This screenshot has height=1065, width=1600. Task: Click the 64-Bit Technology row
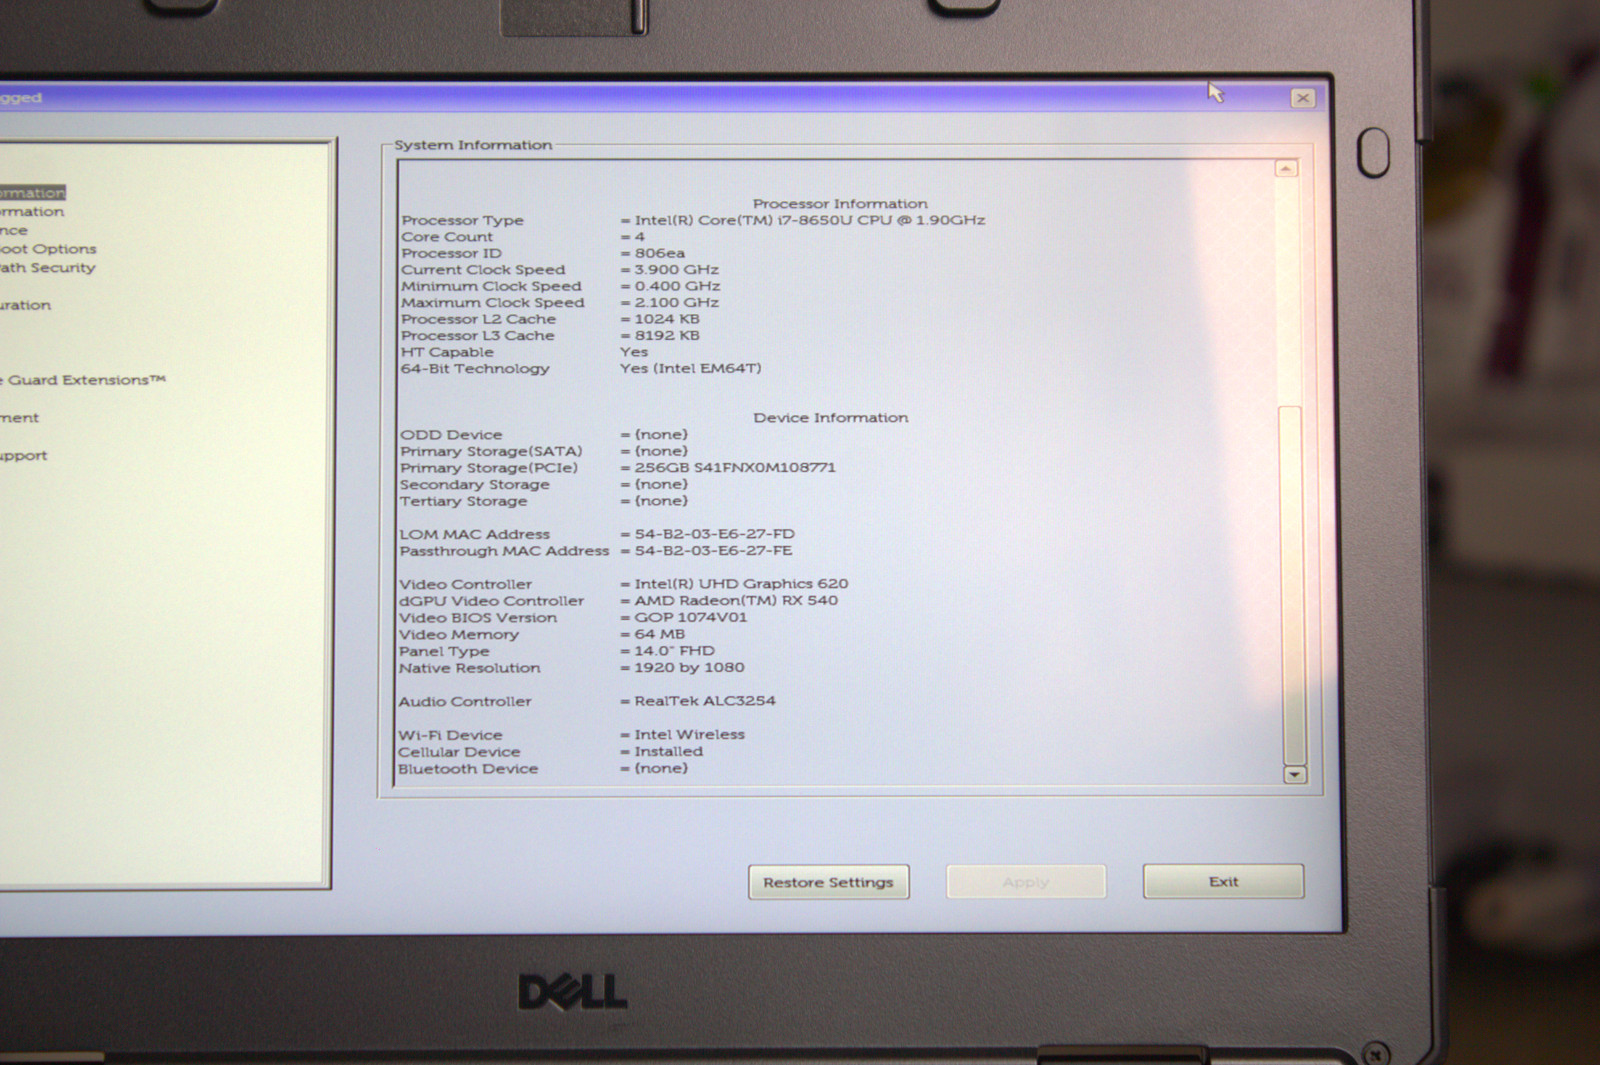tap(581, 369)
